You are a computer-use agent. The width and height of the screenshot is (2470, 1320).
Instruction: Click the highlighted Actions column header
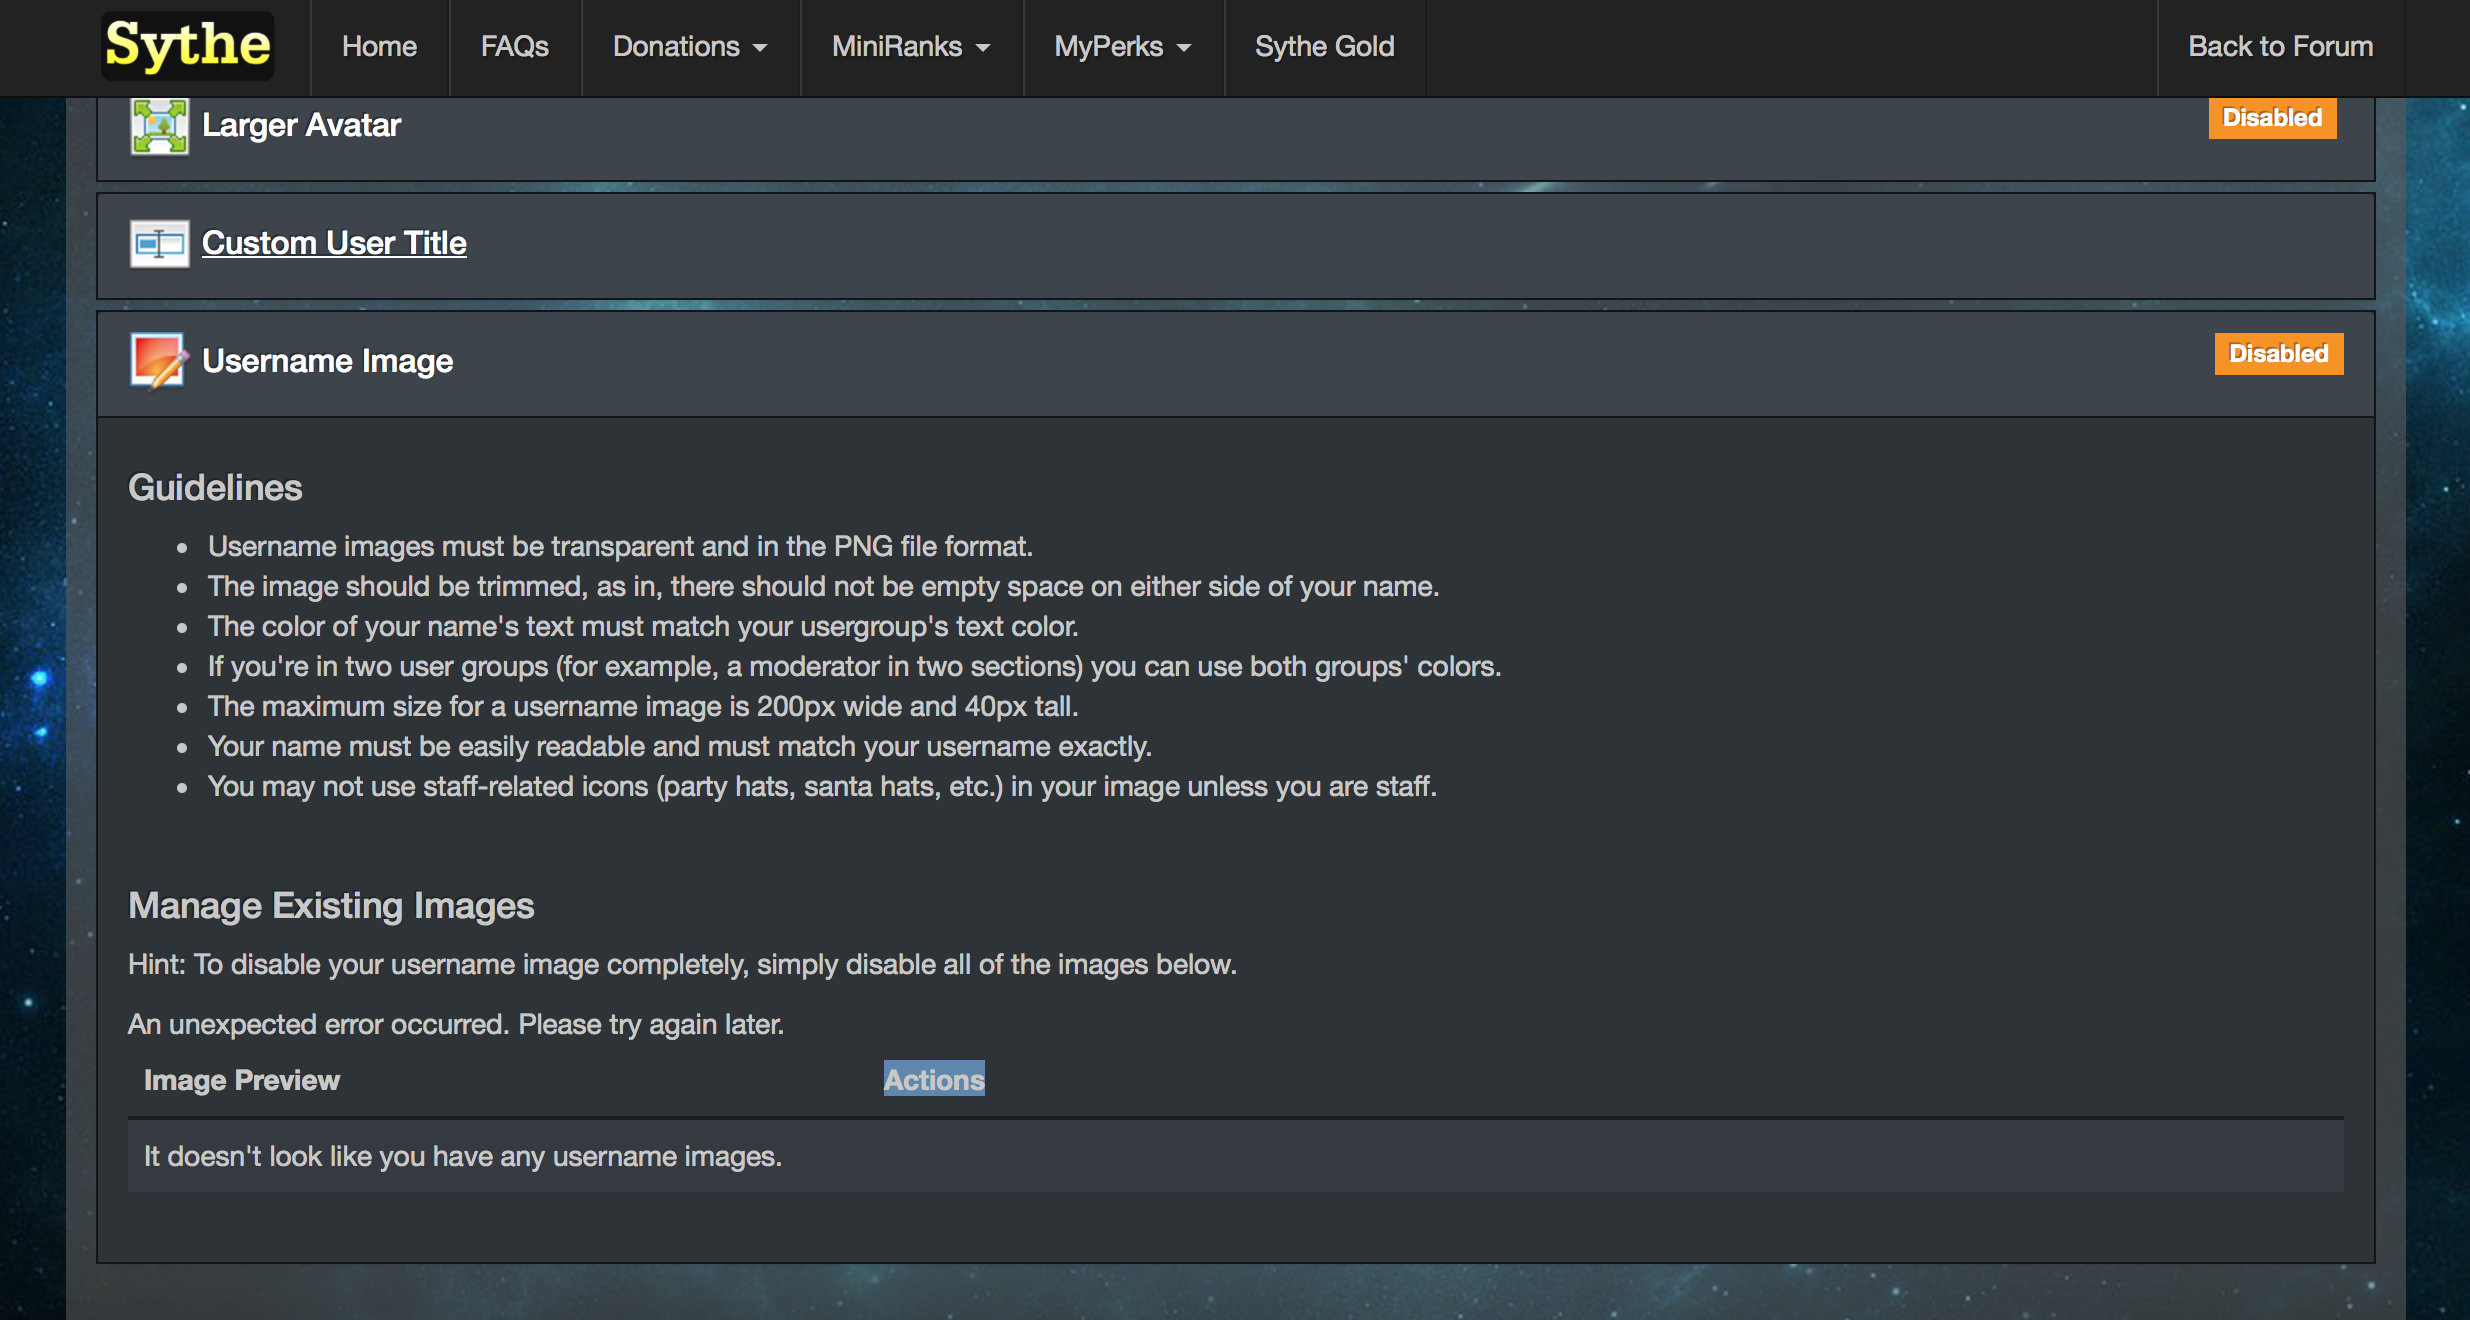934,1079
